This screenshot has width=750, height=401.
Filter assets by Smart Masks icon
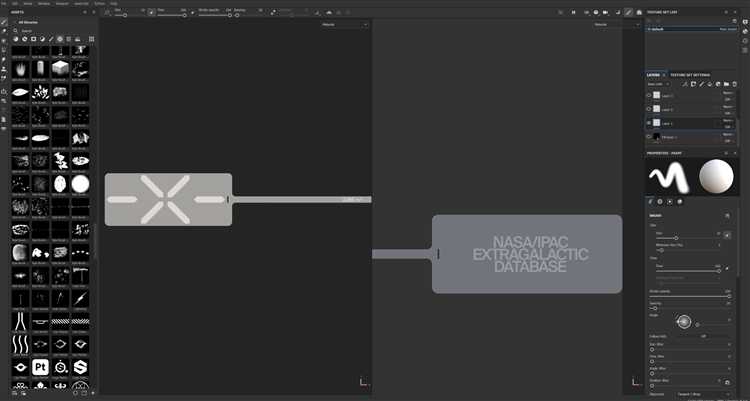[x=33, y=39]
